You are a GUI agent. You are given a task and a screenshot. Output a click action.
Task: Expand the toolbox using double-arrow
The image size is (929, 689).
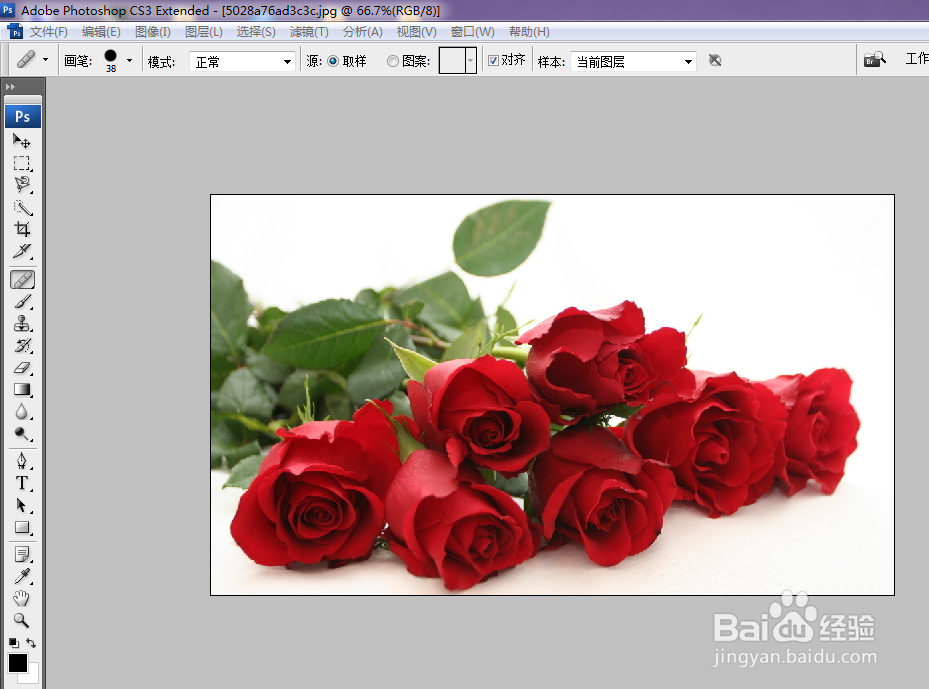pos(10,86)
